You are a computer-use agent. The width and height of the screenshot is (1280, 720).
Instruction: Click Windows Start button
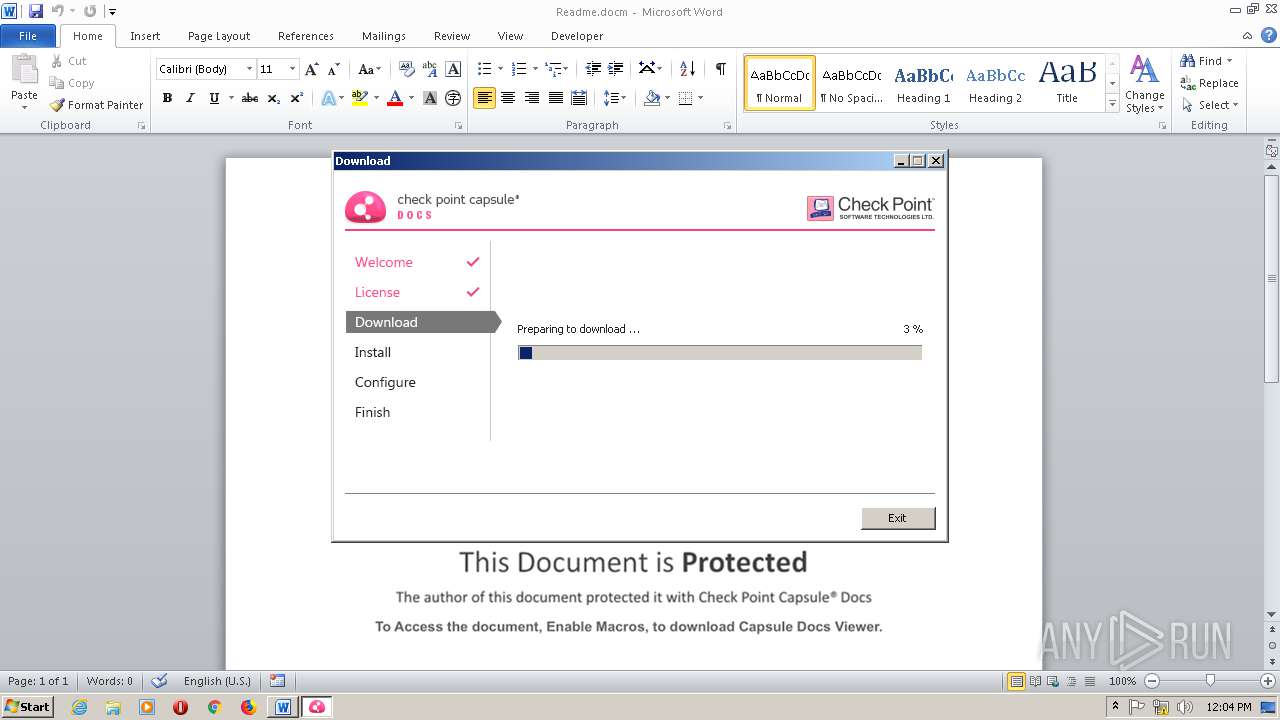(x=28, y=707)
